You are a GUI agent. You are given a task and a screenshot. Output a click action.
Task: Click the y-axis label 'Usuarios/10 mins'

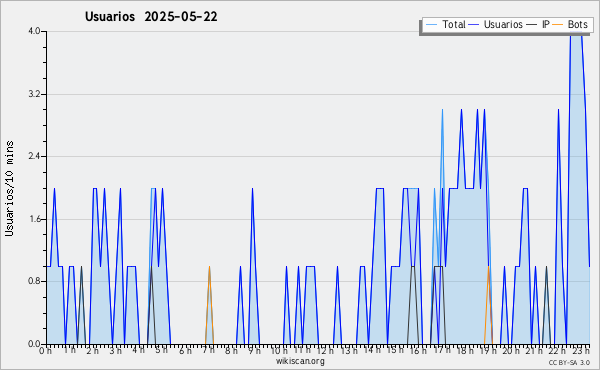9,188
